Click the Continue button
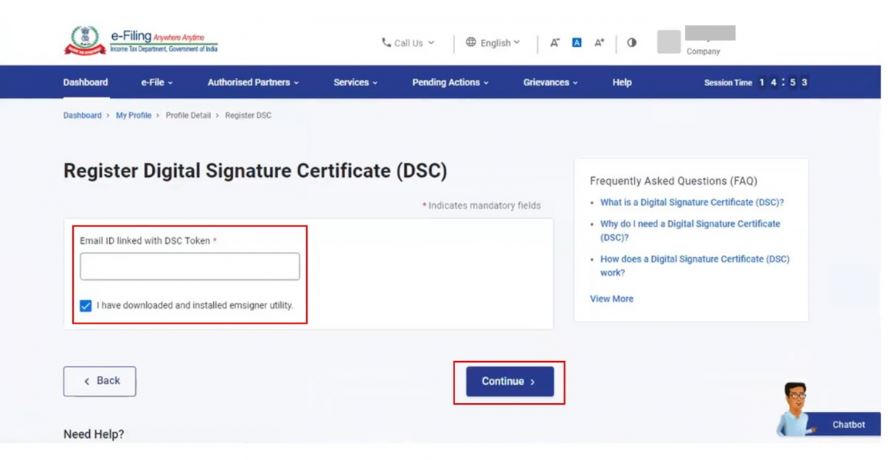This screenshot has width=888, height=460. 509,381
